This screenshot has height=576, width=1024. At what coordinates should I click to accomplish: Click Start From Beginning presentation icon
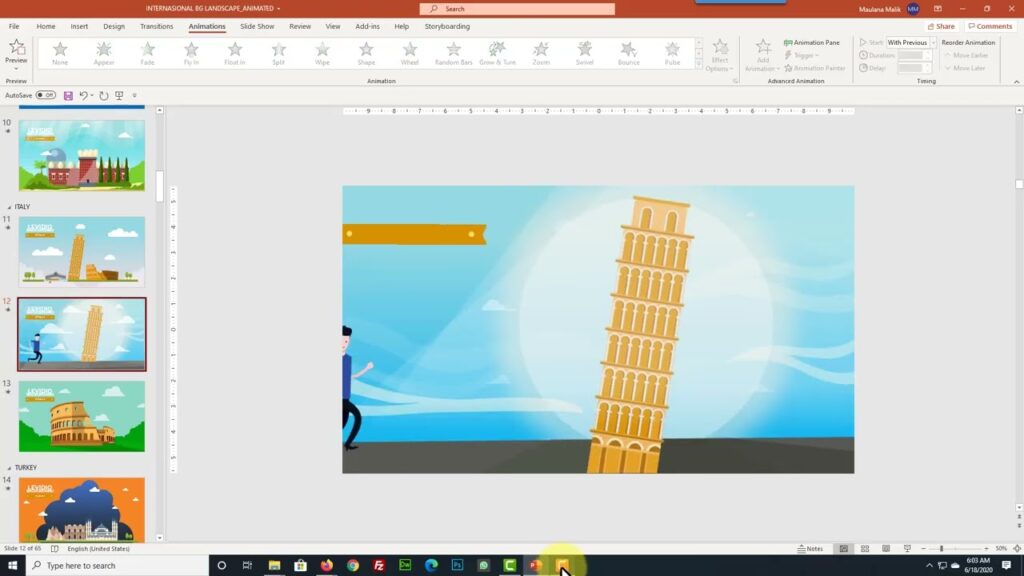click(119, 95)
